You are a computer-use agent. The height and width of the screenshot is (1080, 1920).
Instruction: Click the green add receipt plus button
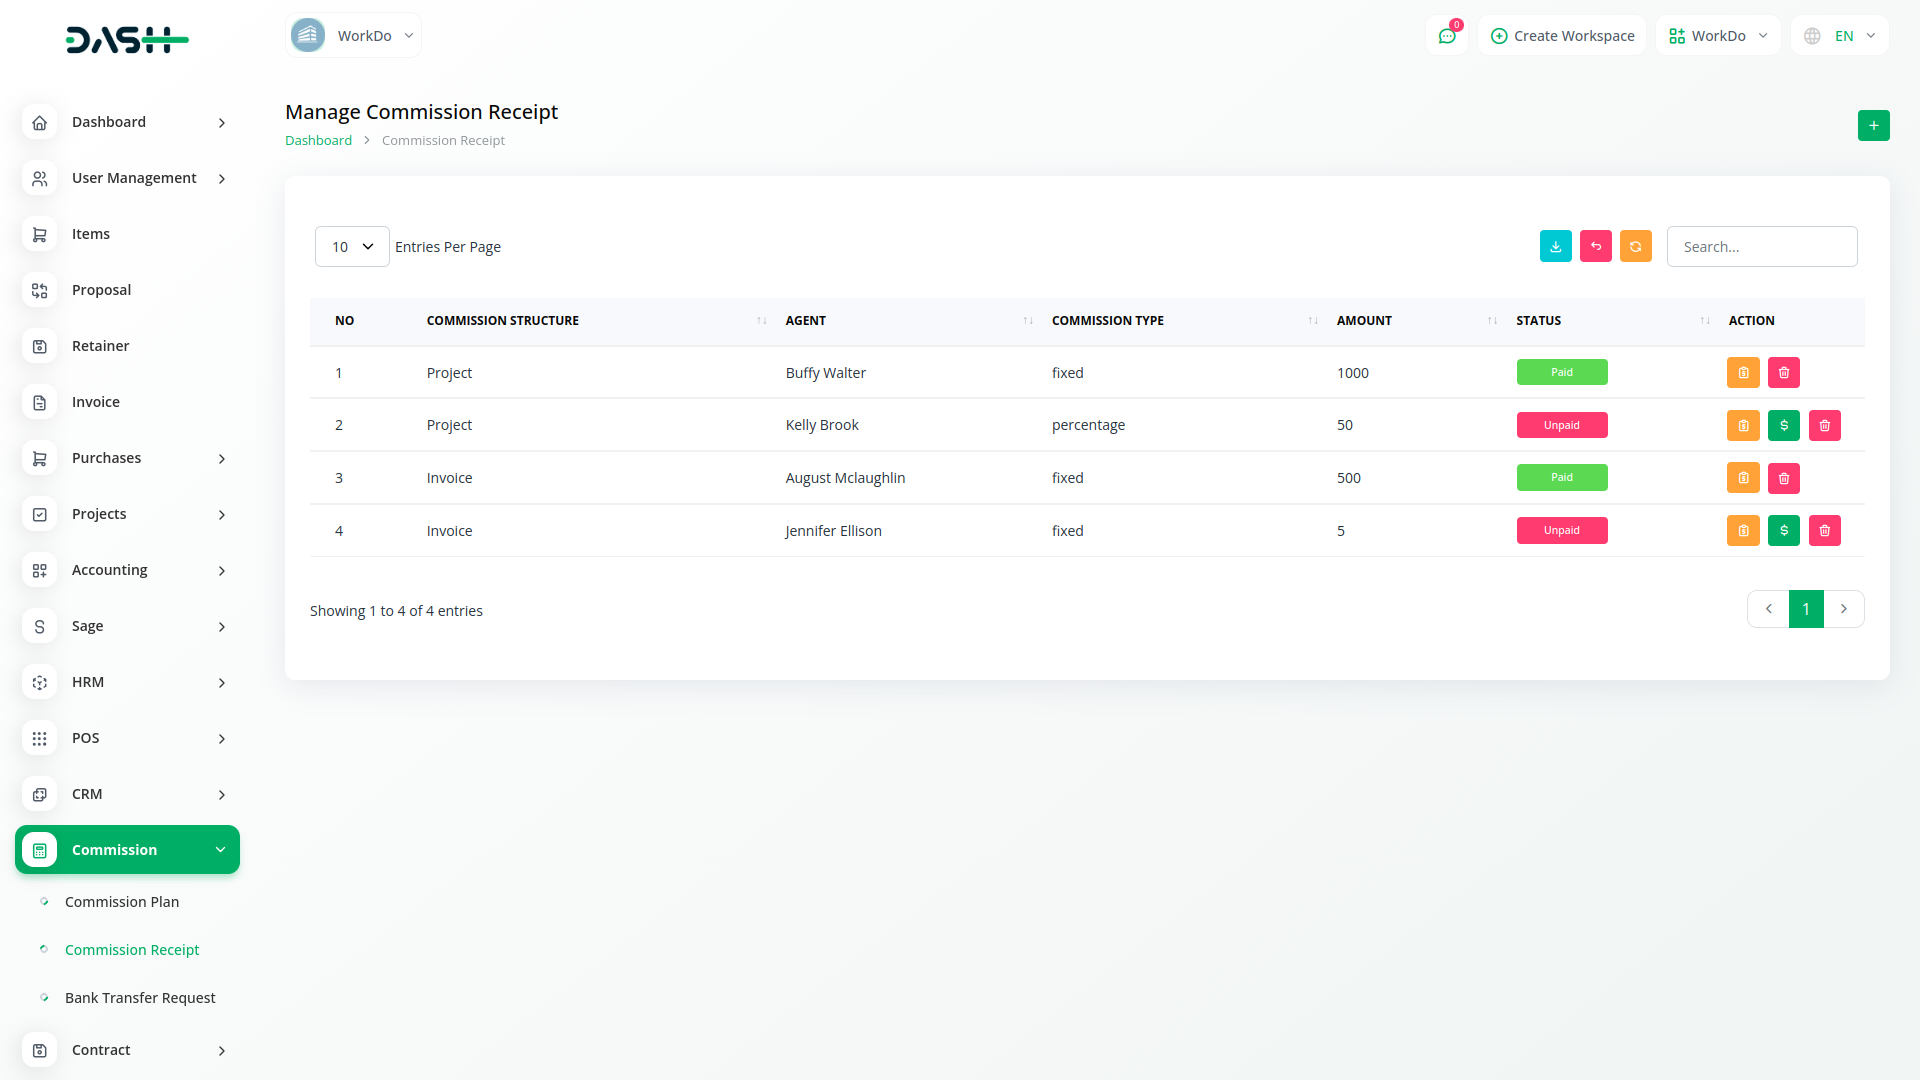pyautogui.click(x=1873, y=126)
